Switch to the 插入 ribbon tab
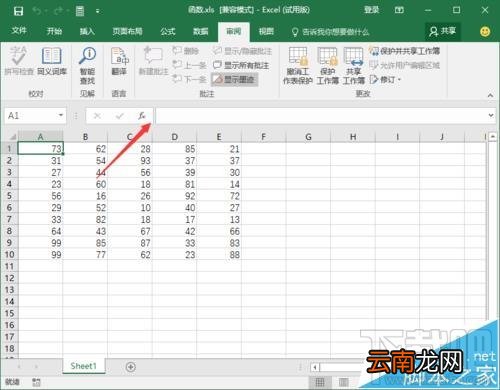 (87, 31)
